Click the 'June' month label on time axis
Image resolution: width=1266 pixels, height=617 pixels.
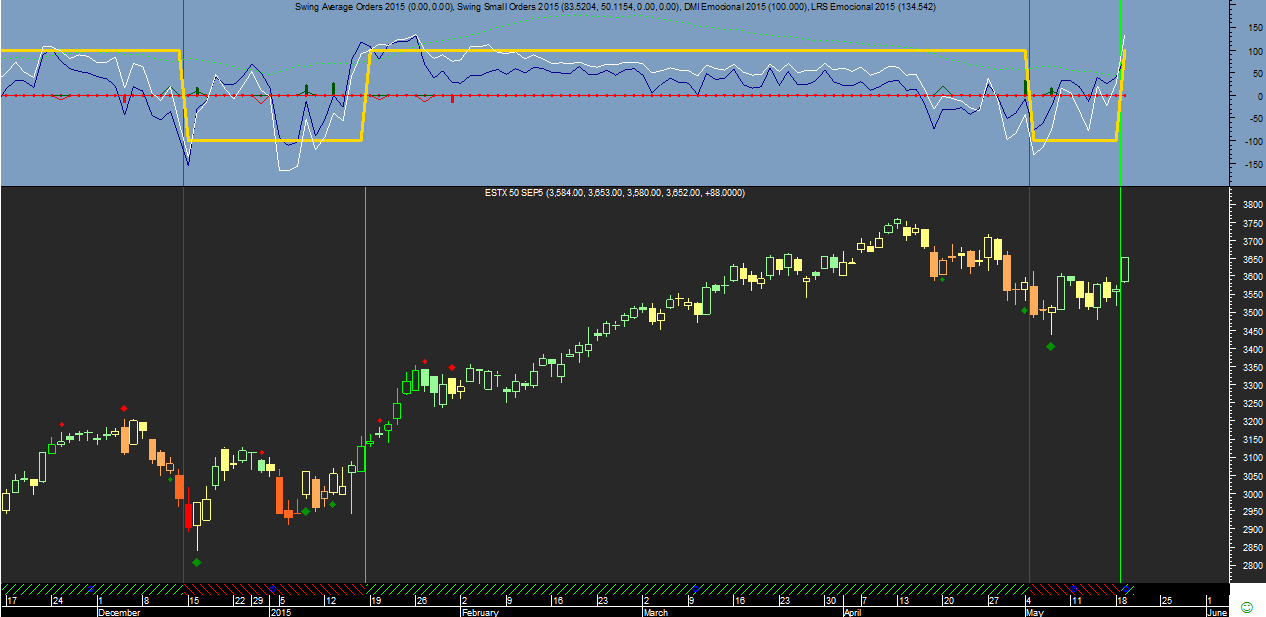1217,611
